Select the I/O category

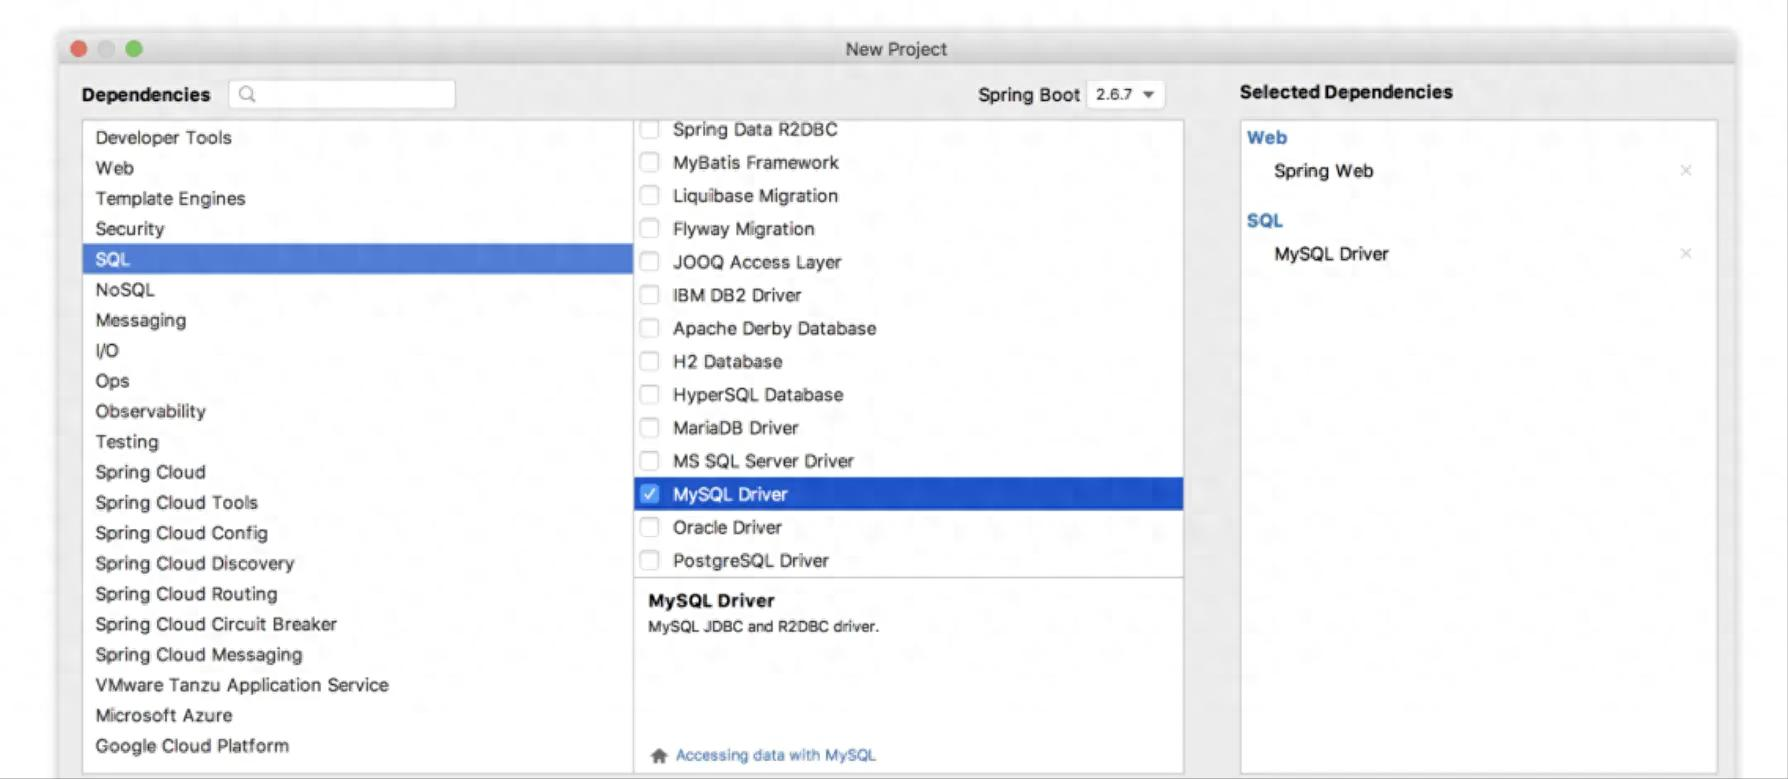(358, 350)
